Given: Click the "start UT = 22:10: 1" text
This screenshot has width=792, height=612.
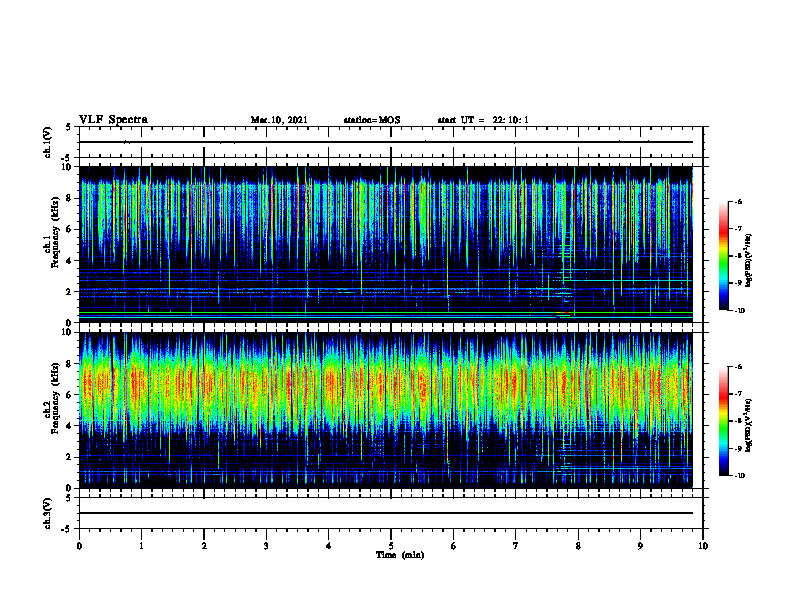Looking at the screenshot, I should [483, 120].
